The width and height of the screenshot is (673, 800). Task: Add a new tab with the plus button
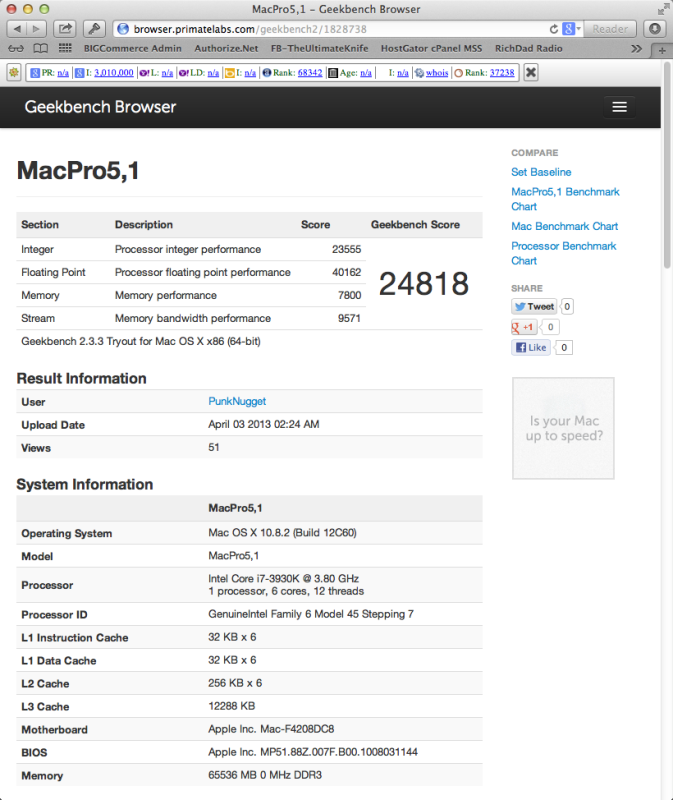coord(662,51)
